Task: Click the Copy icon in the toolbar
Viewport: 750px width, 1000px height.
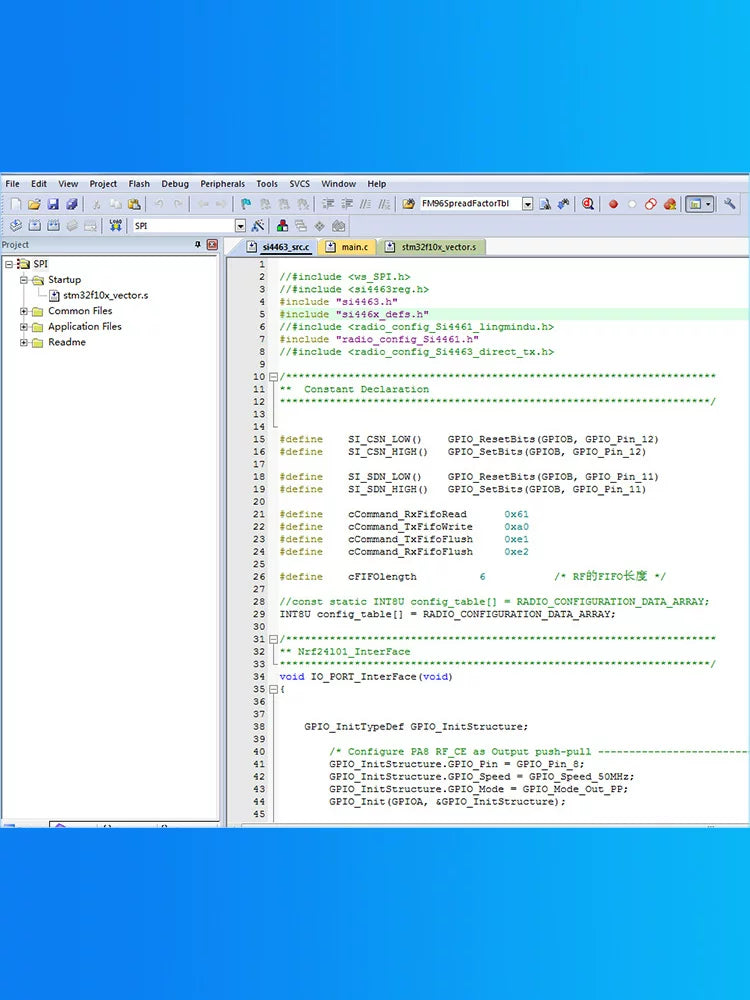Action: click(x=115, y=204)
